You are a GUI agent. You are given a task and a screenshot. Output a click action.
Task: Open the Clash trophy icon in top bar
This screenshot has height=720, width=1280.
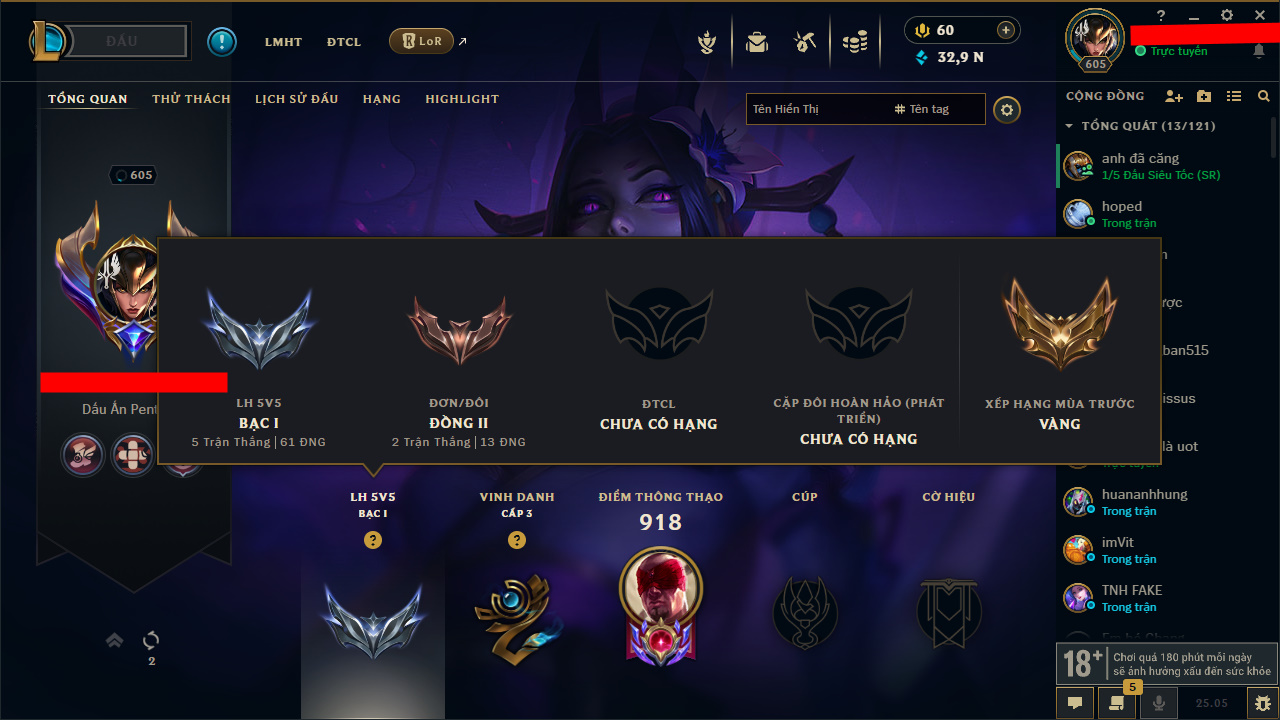[x=708, y=42]
